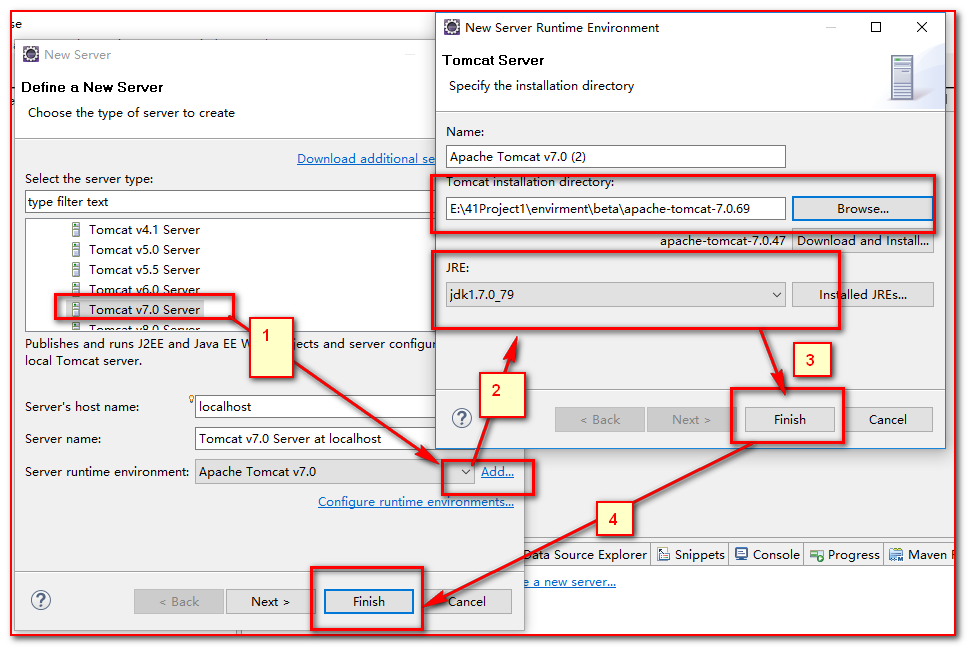Click the Add... runtime link
Image resolution: width=967 pixels, height=647 pixels.
(497, 472)
